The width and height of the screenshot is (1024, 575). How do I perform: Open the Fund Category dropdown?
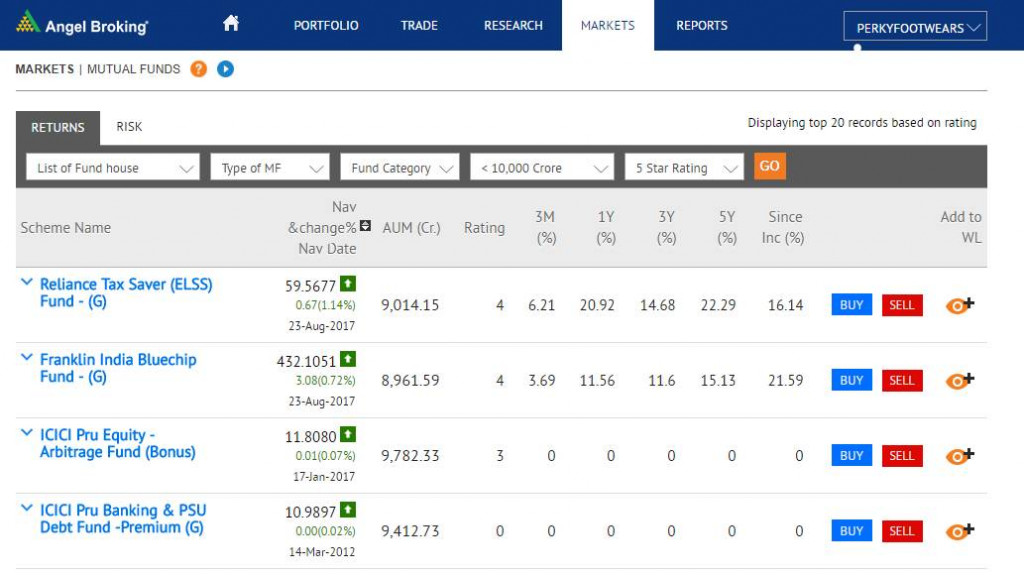click(399, 168)
